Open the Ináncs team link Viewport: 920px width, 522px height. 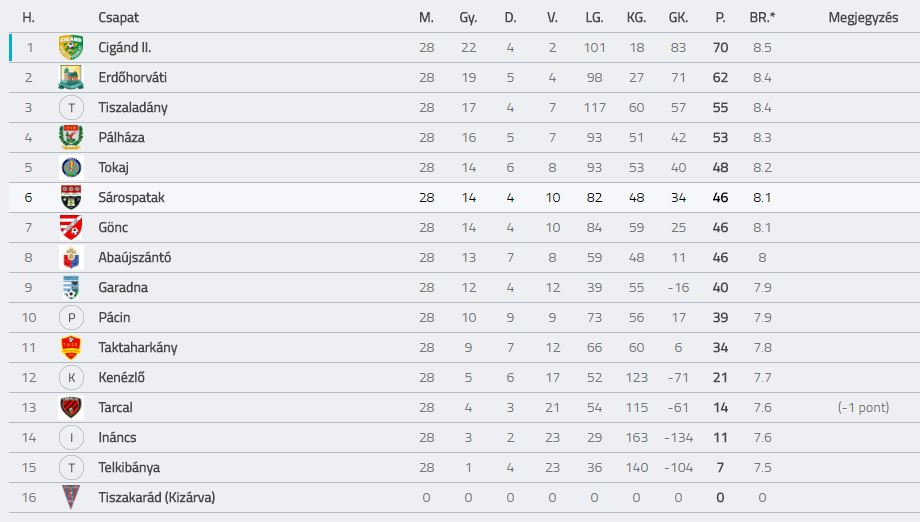[117, 438]
